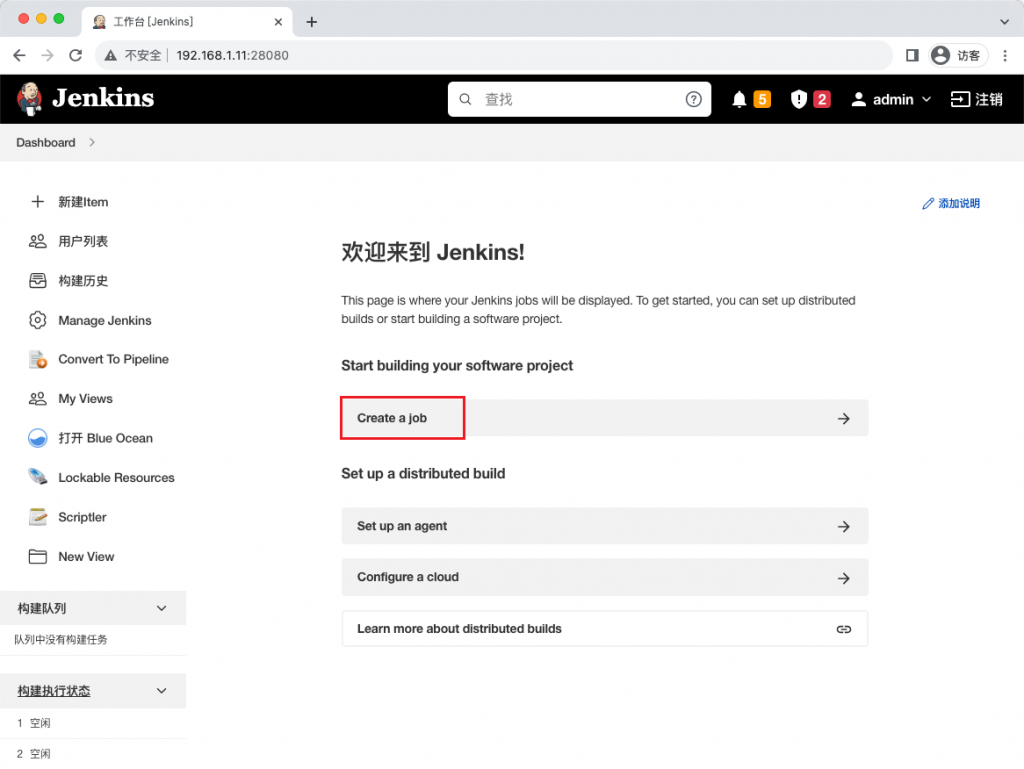Go back in browser history

pos(20,55)
